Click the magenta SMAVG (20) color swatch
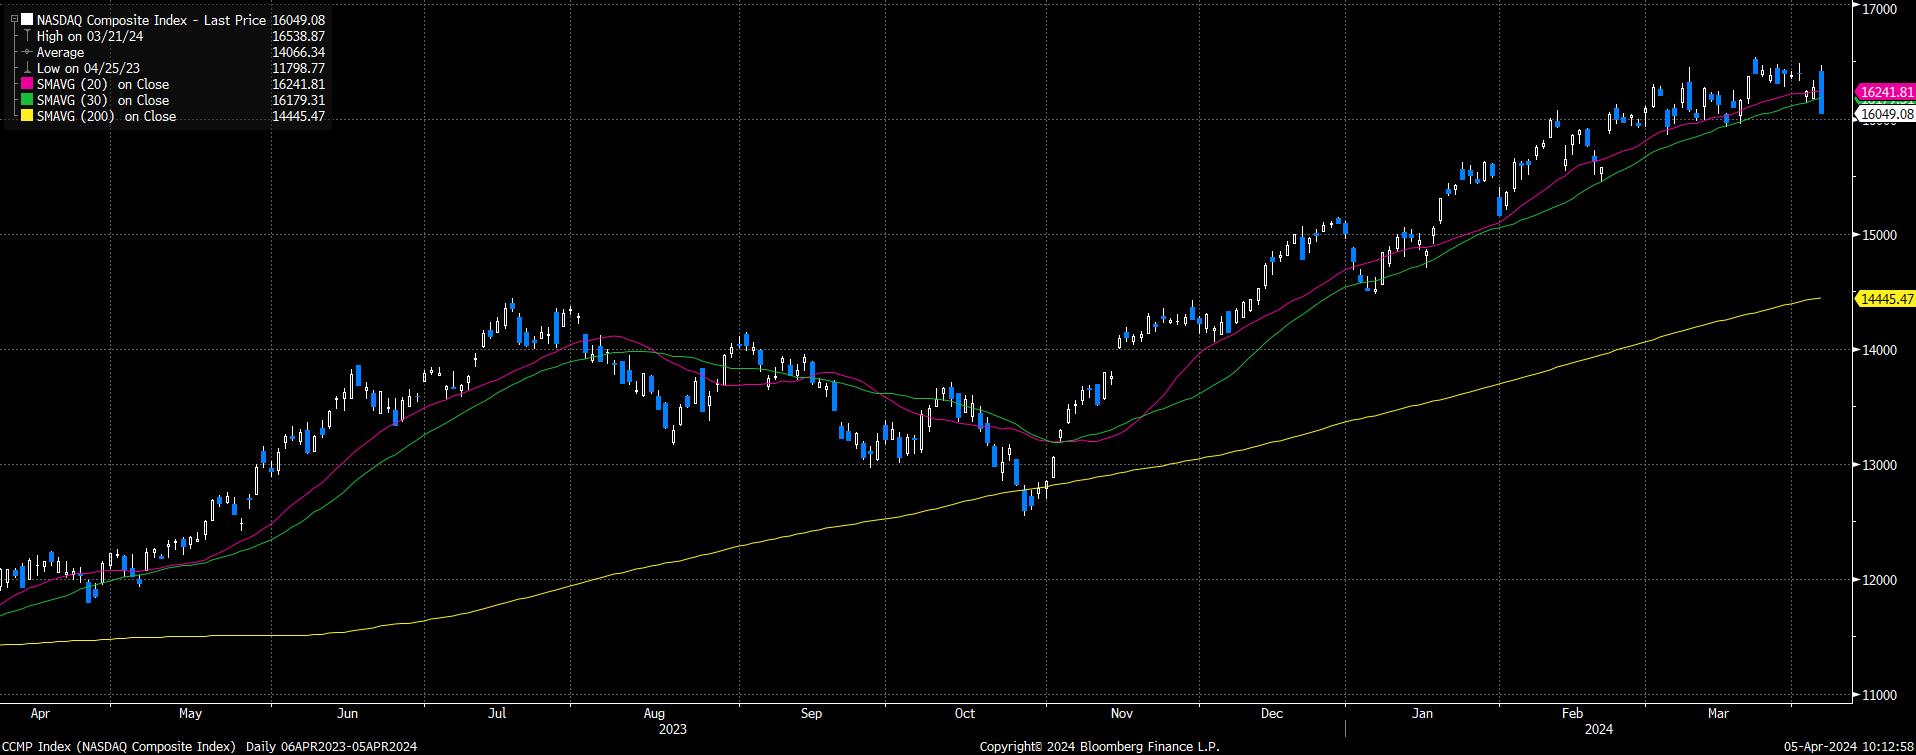Screen dimensions: 1916x755 tap(28, 84)
